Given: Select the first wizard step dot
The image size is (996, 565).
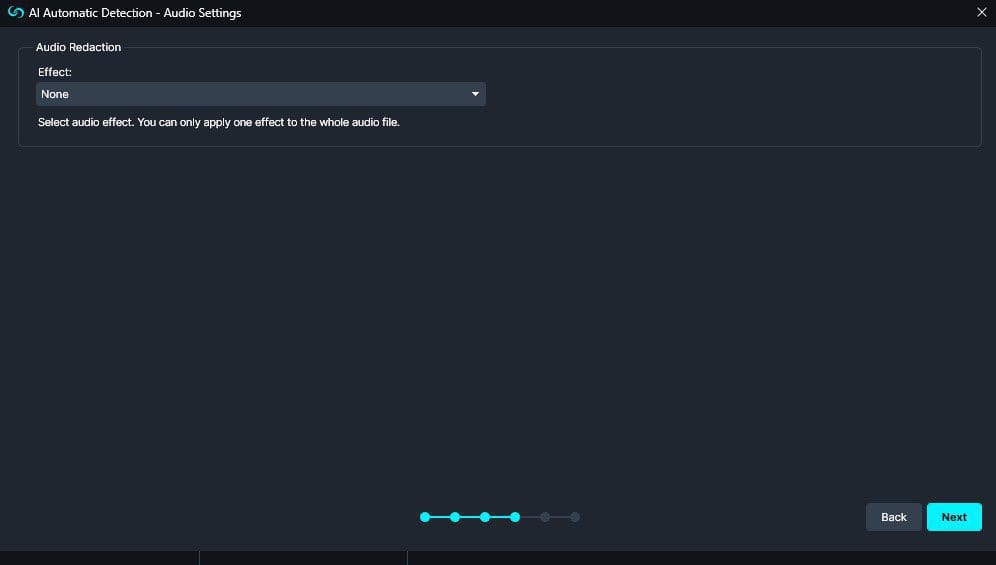Looking at the screenshot, I should coord(425,517).
